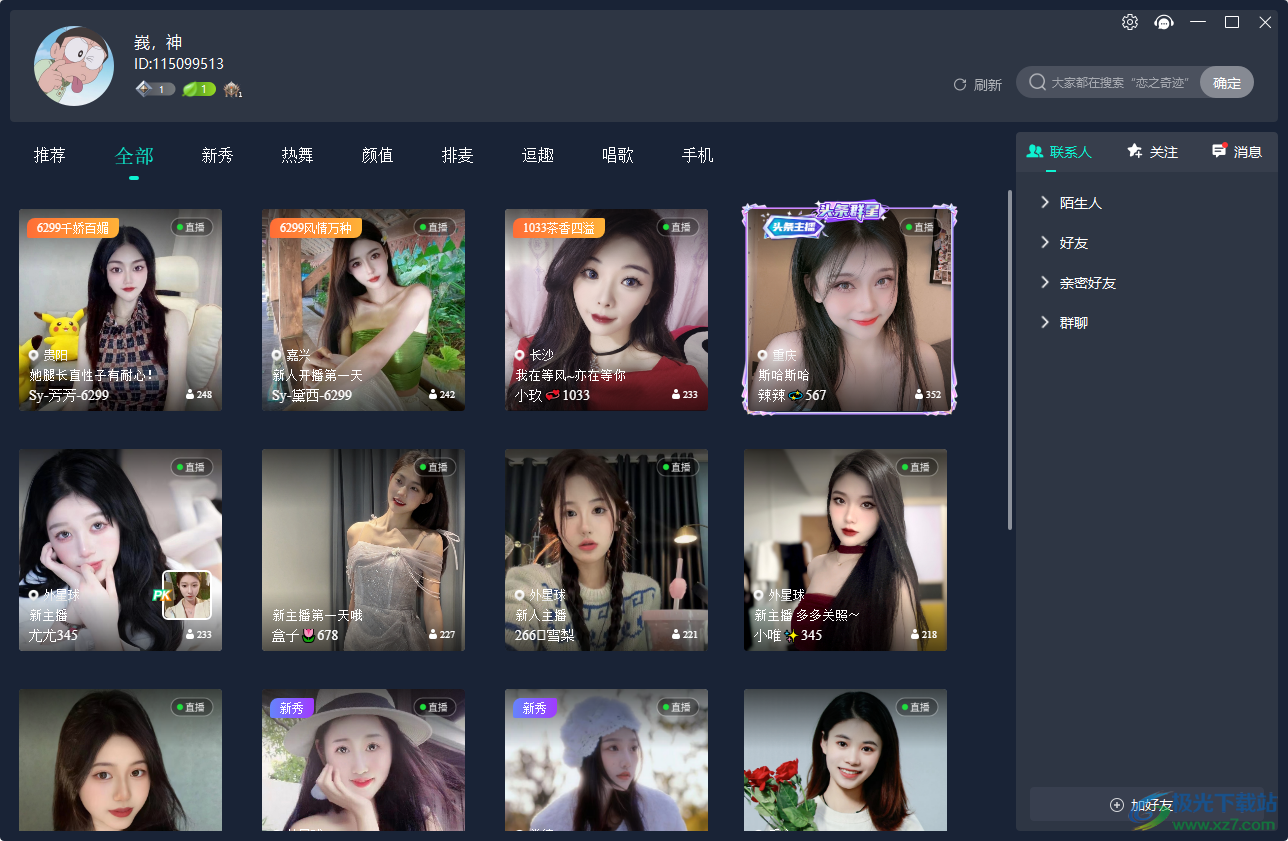Open rose girl live room thumbnail
Image resolution: width=1288 pixels, height=841 pixels.
click(x=845, y=760)
